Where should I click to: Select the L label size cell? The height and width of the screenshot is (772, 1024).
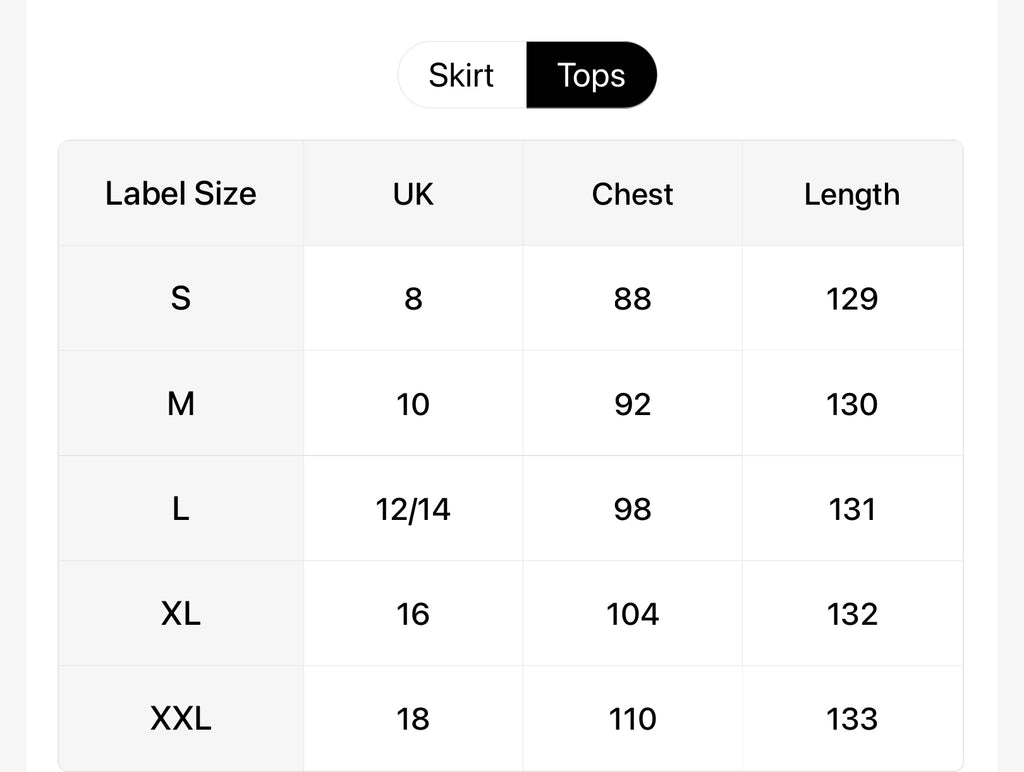pos(181,509)
